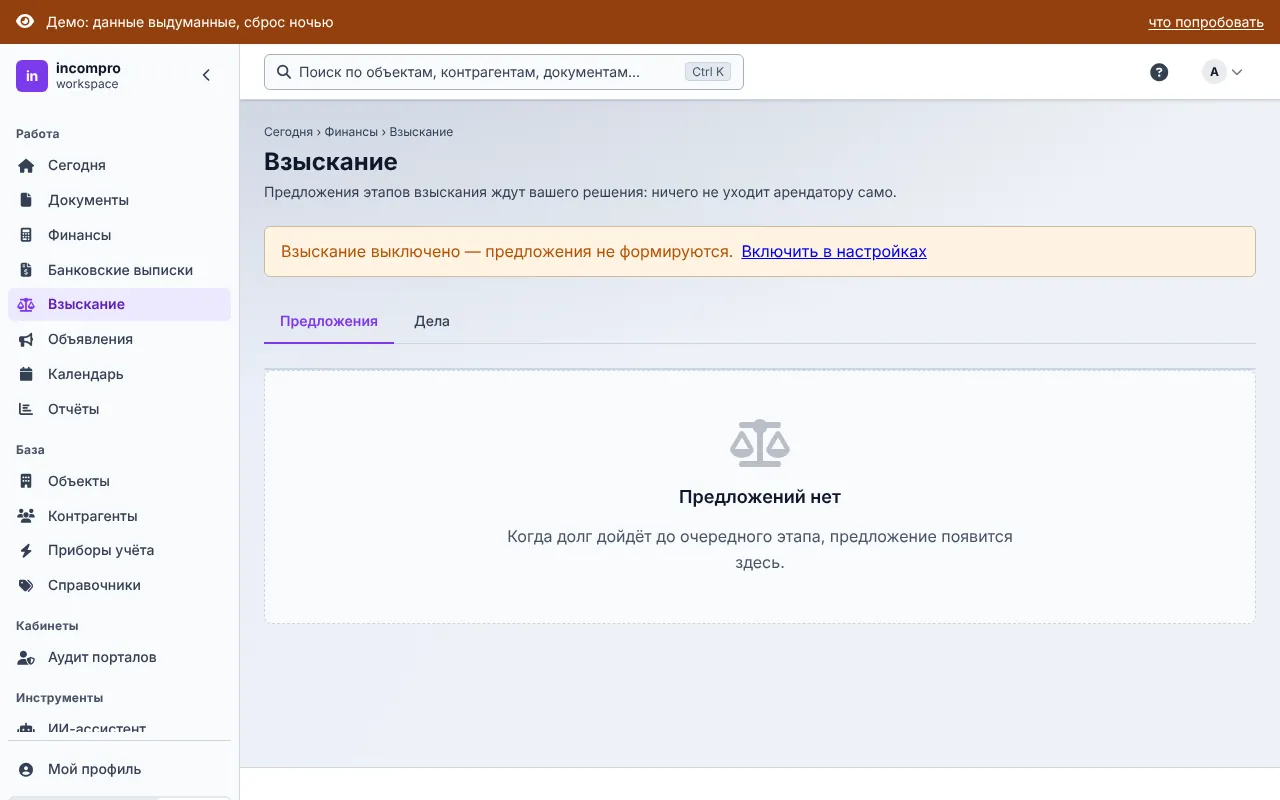
Task: Click the large scales icon in empty state
Action: (760, 444)
